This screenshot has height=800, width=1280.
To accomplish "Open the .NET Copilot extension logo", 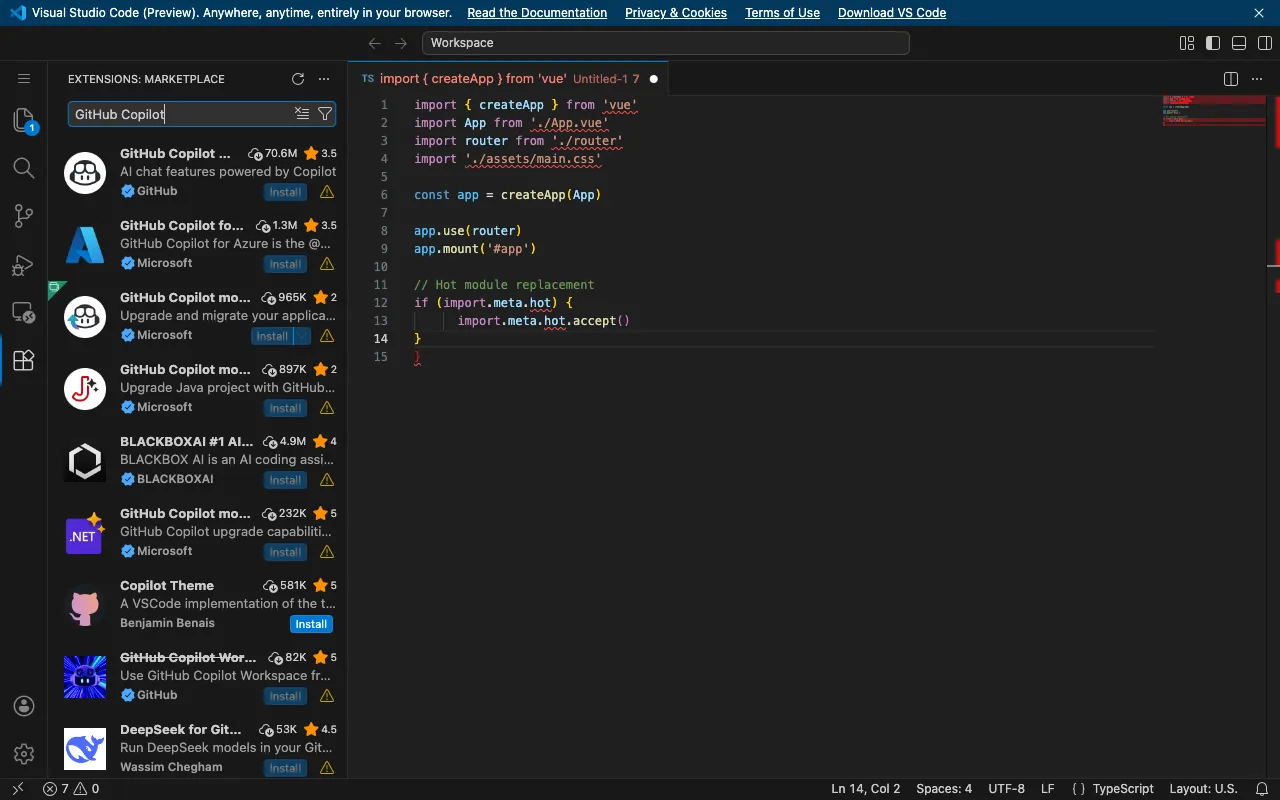I will tap(85, 533).
